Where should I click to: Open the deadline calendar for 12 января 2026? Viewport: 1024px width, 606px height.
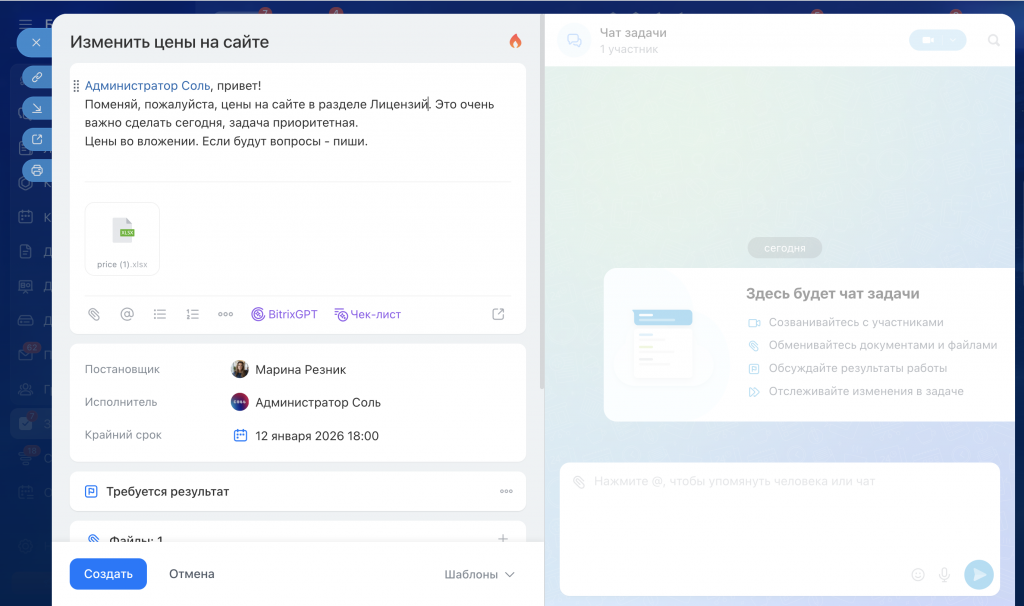[x=316, y=436]
